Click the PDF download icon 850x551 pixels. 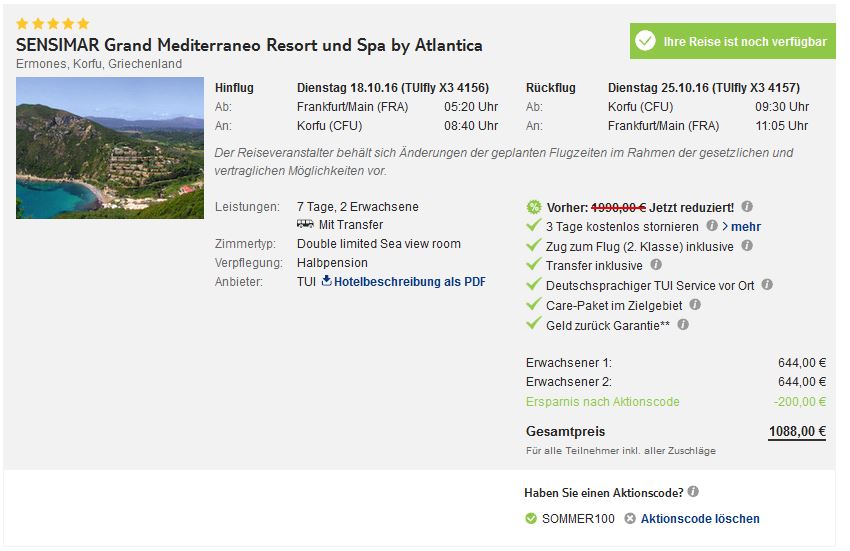pyautogui.click(x=326, y=280)
